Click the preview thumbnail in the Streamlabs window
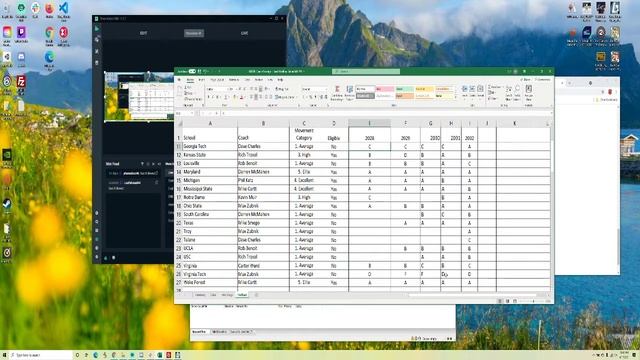 click(139, 96)
